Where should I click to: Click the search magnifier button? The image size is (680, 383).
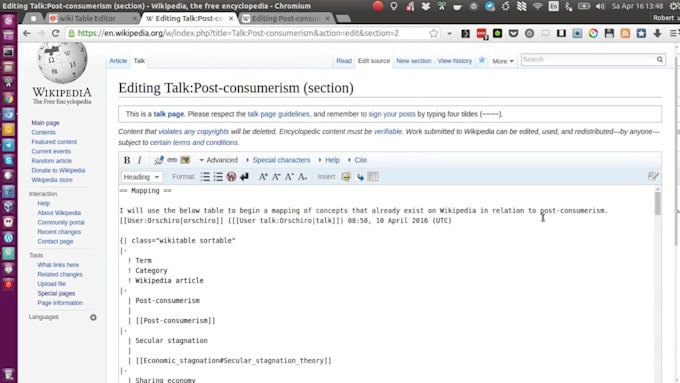(x=660, y=59)
